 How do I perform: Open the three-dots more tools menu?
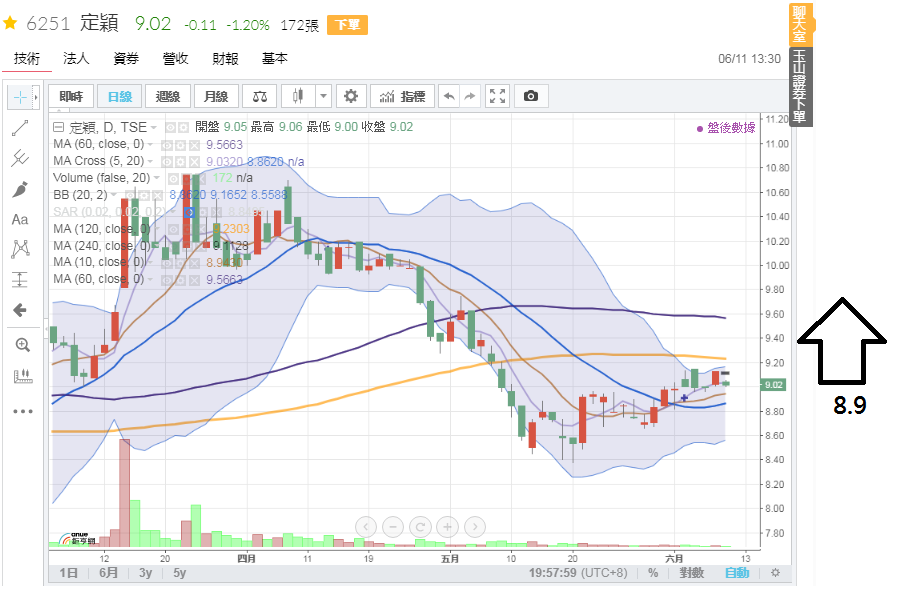click(22, 411)
